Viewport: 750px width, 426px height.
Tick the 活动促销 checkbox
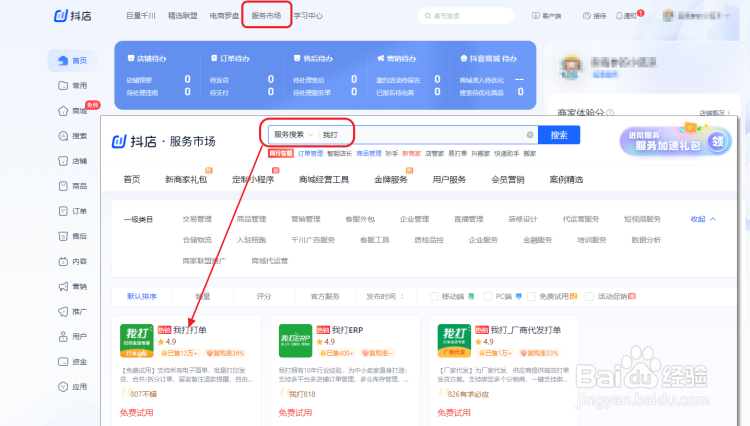589,297
